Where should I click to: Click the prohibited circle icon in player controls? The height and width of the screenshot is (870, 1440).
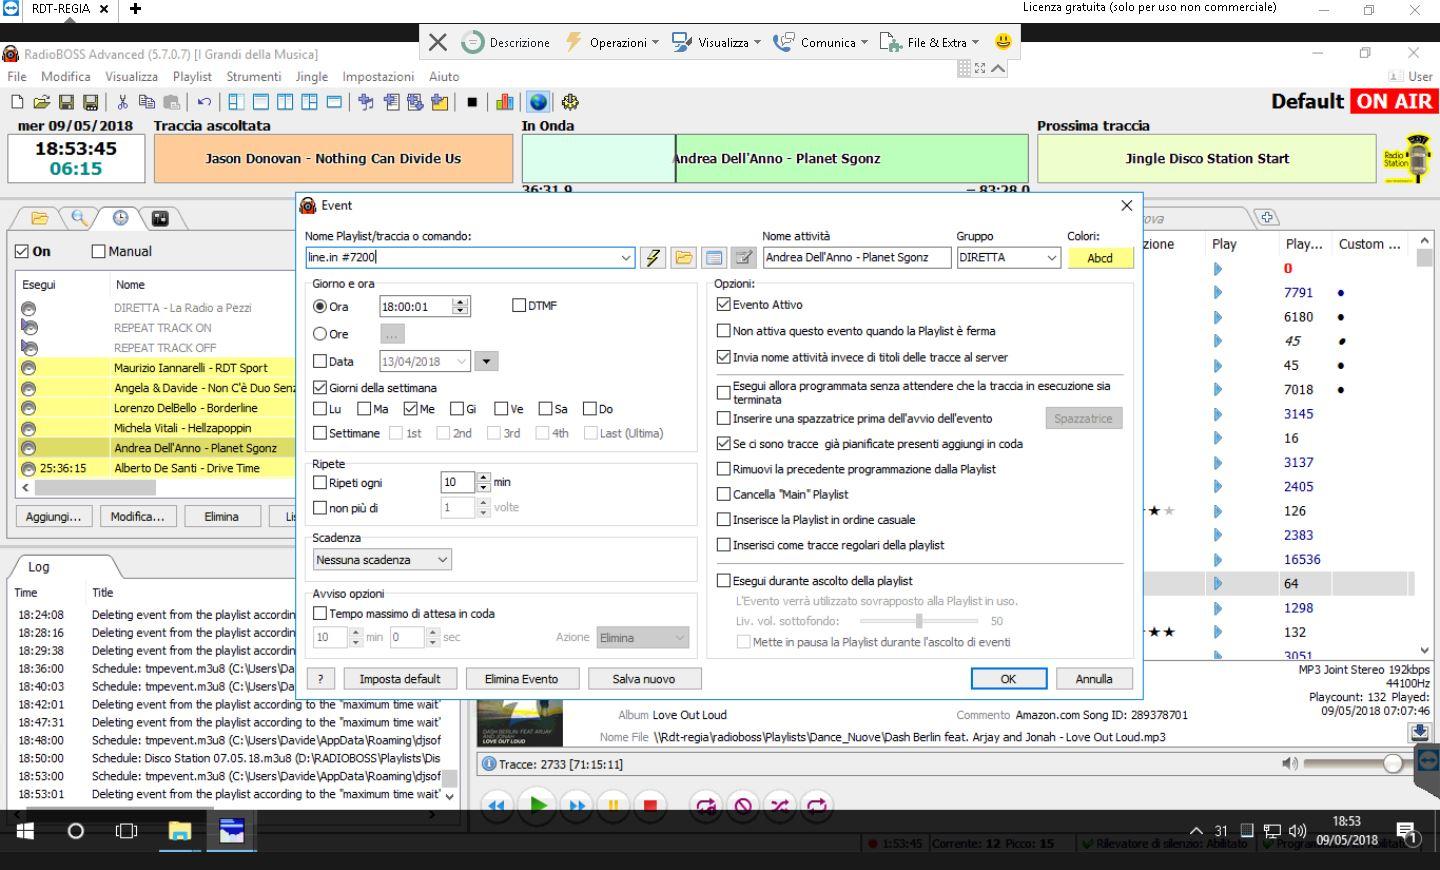[743, 805]
